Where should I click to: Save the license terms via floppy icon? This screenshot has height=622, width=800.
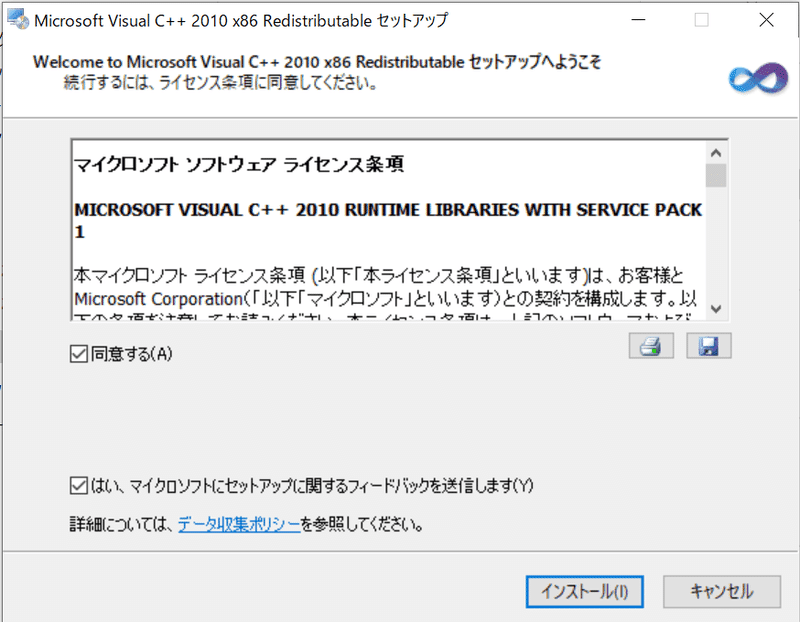(709, 346)
